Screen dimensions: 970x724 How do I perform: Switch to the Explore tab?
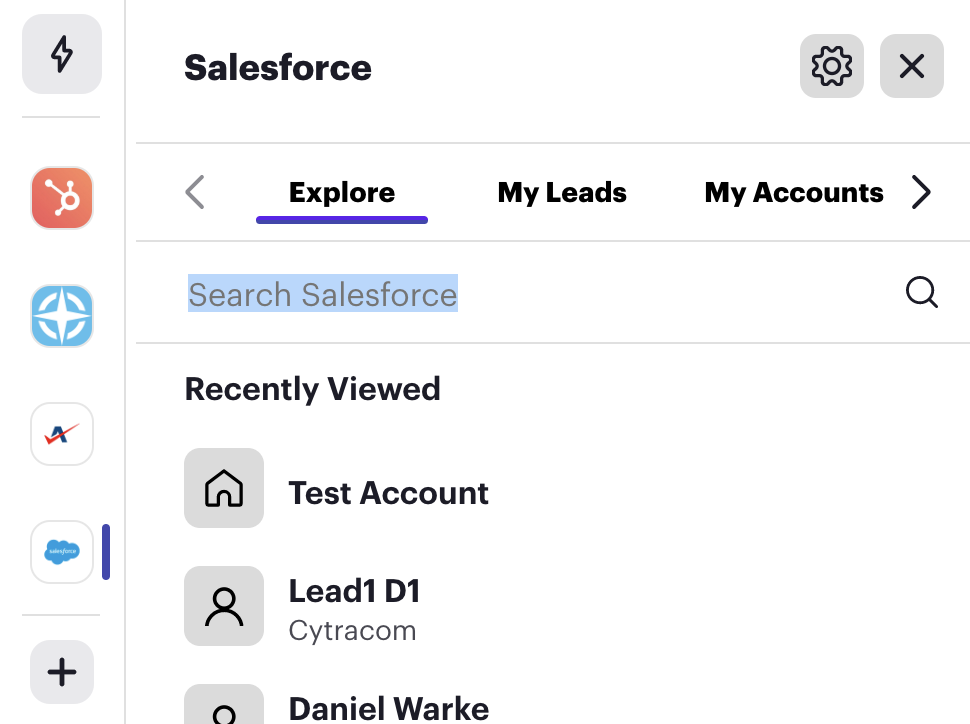(x=342, y=193)
